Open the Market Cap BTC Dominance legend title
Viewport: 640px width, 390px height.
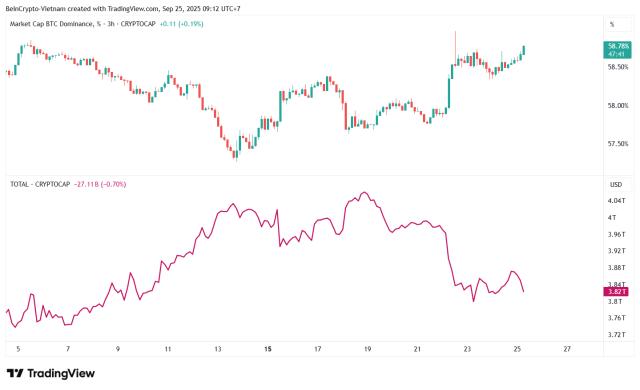(83, 24)
